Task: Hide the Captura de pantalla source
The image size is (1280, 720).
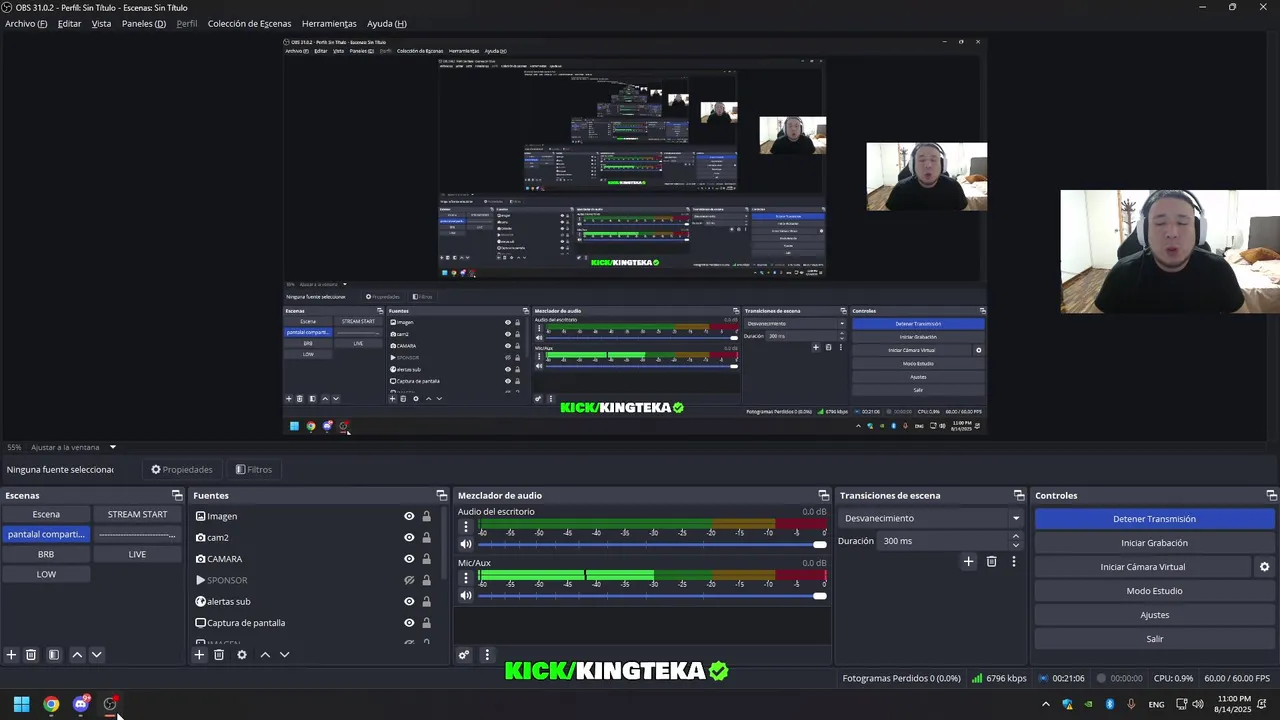Action: coord(409,623)
